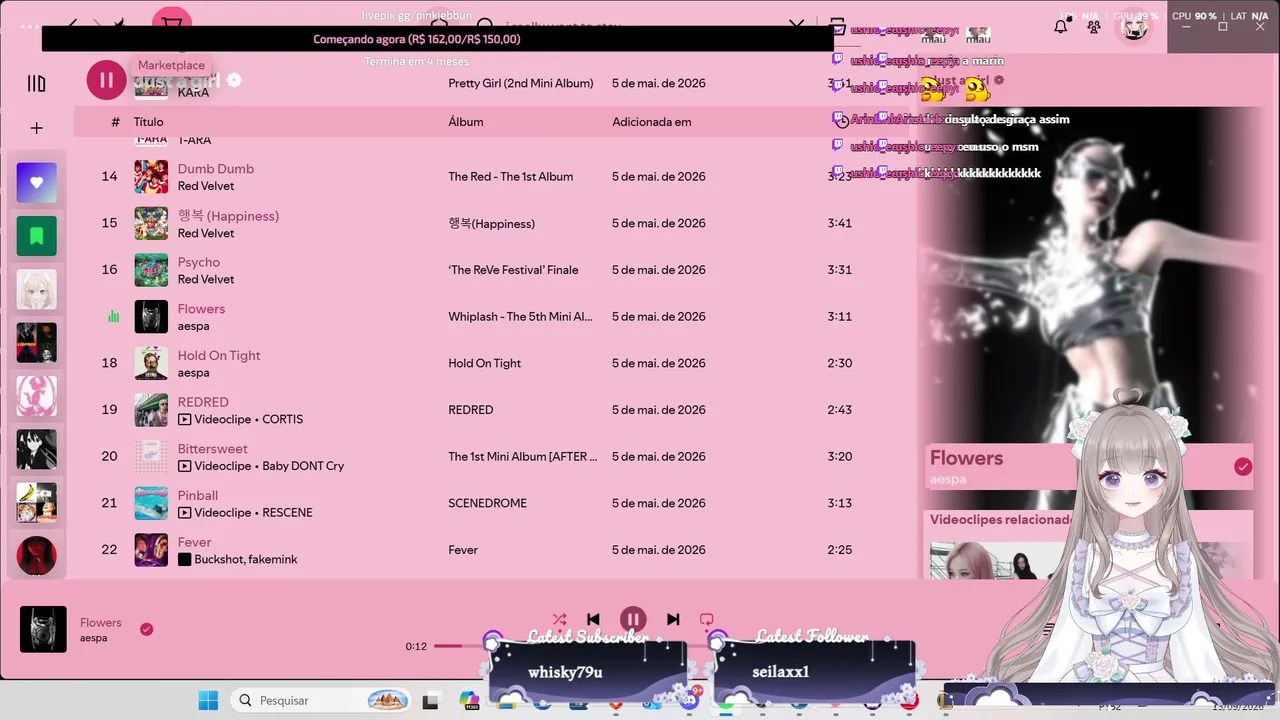The image size is (1280, 720).
Task: Open Task View on the taskbar
Action: pos(431,701)
